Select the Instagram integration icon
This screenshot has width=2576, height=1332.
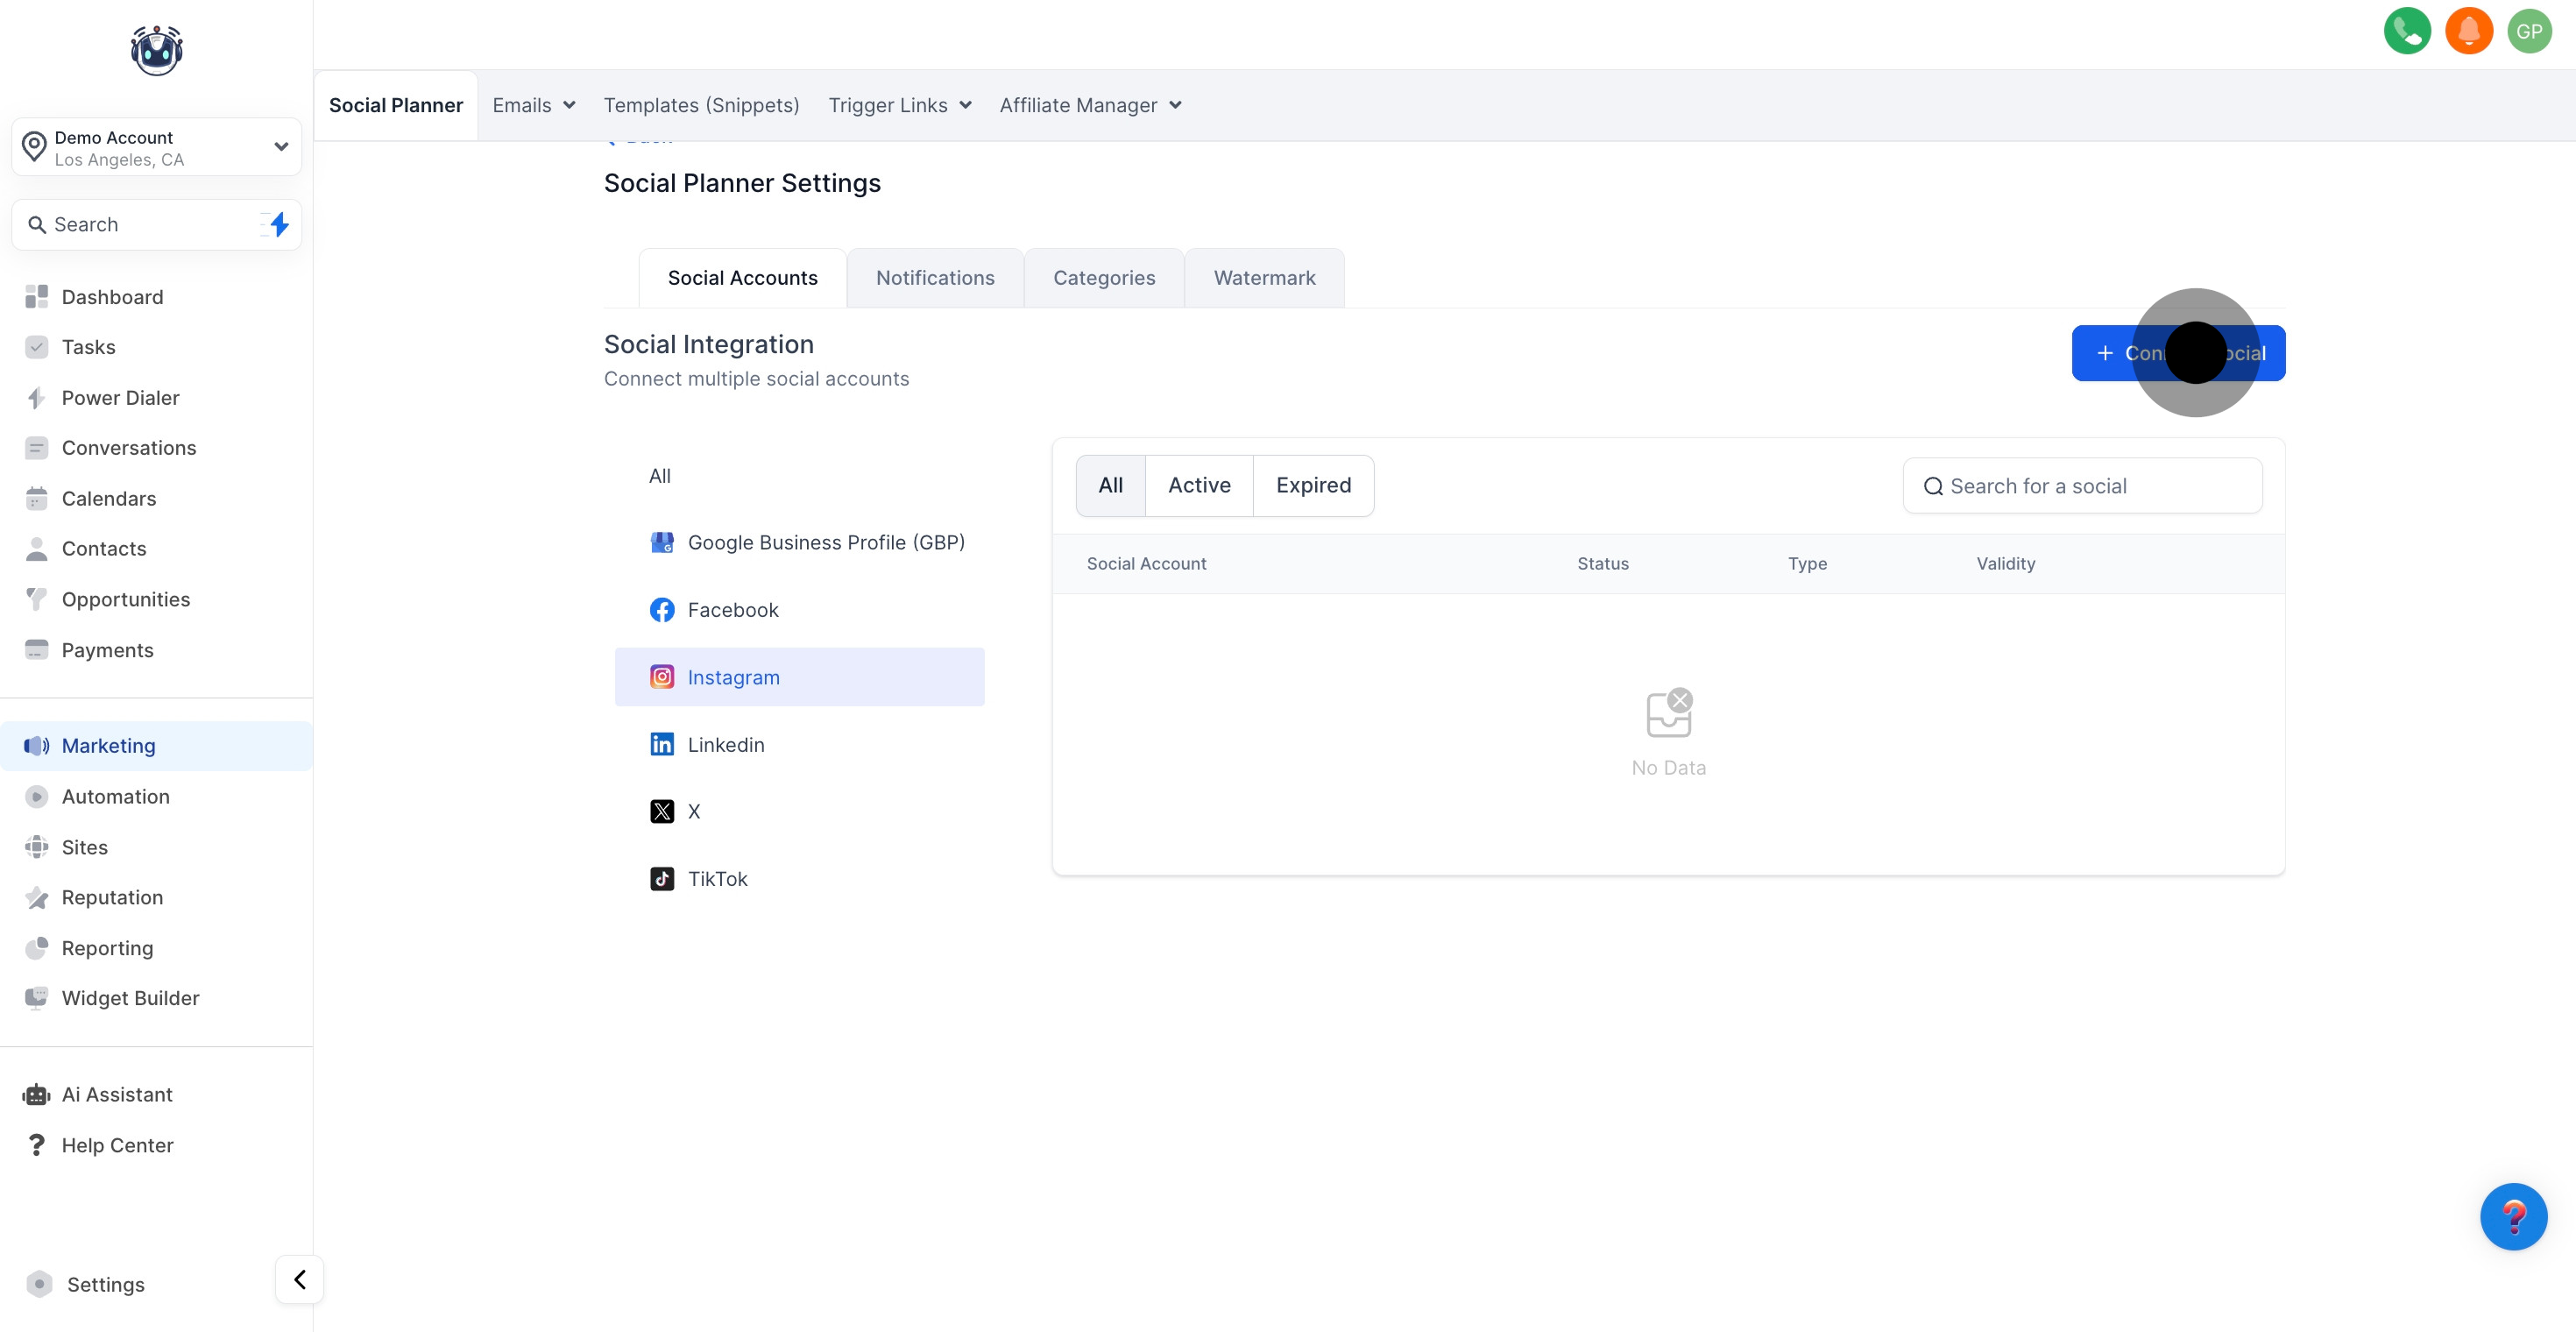point(662,677)
